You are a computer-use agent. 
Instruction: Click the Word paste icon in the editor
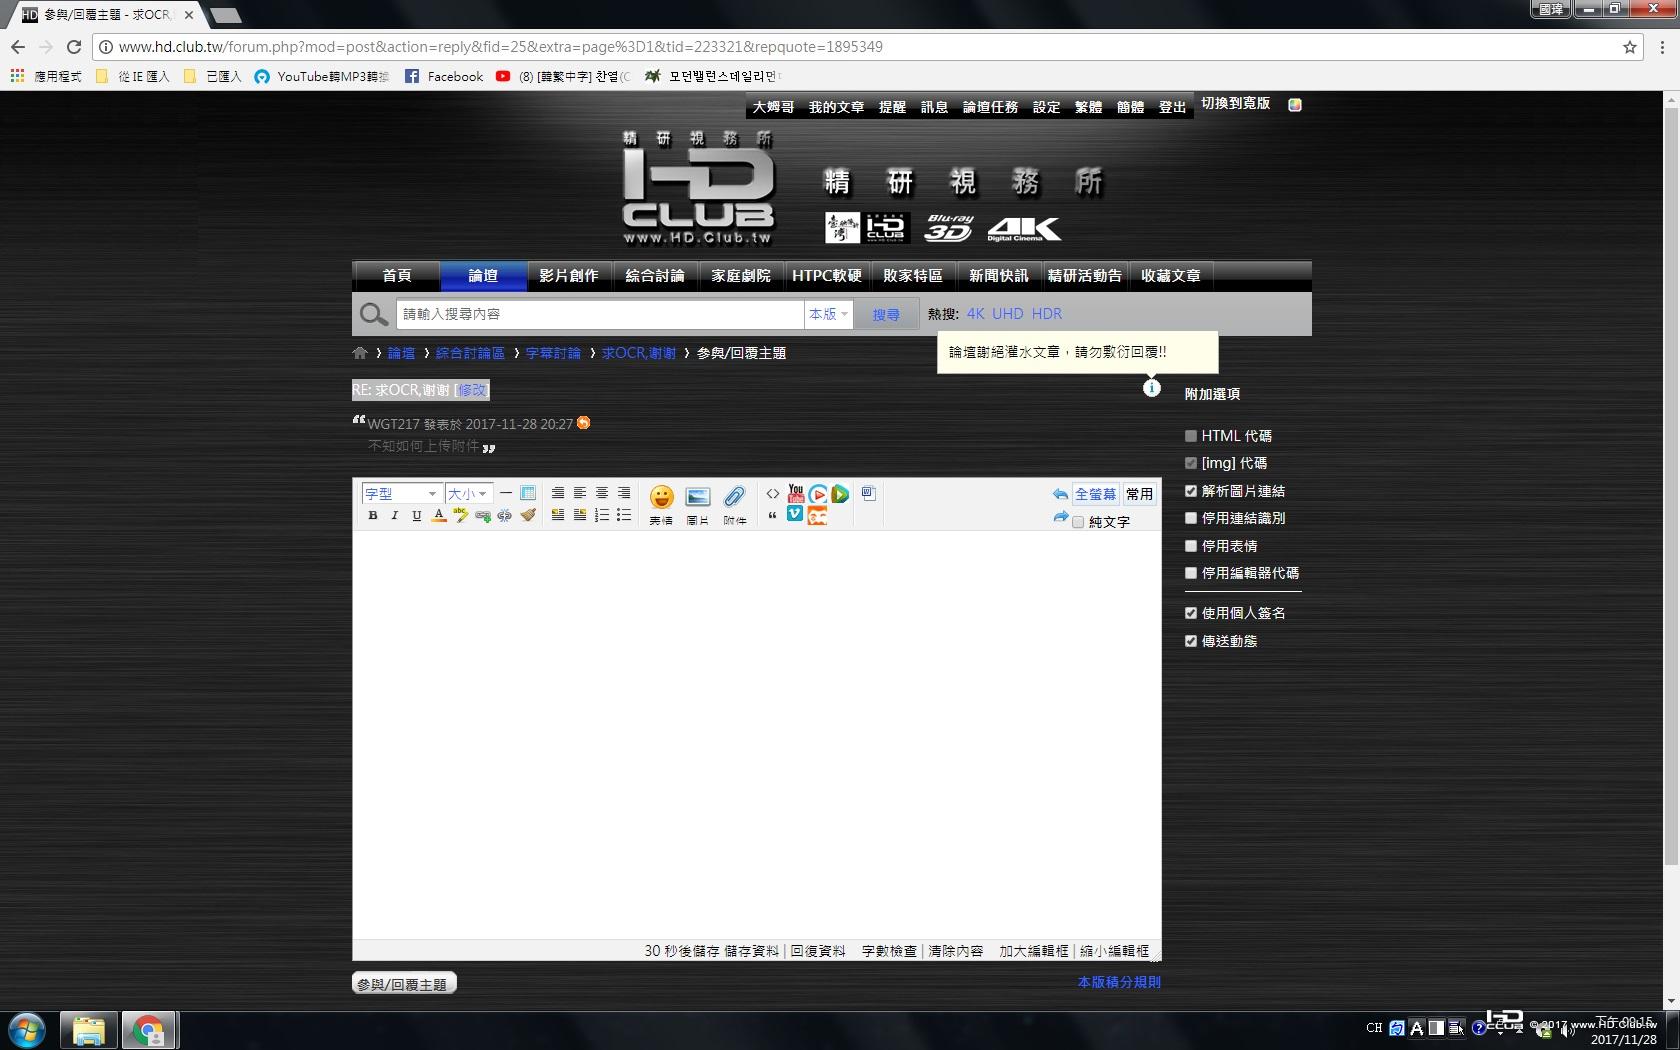click(x=868, y=494)
